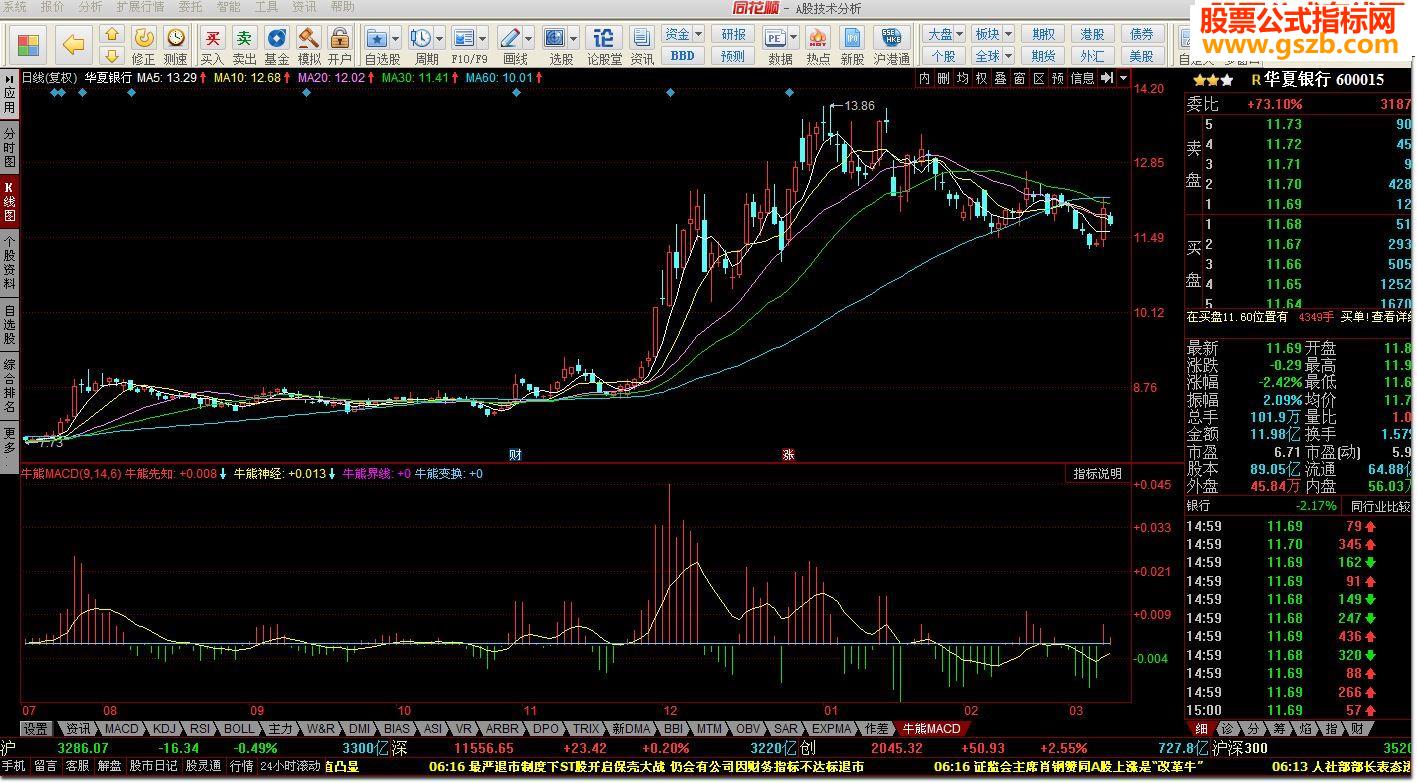
Task: Open the 选股 stock screener icon
Action: [x=555, y=39]
